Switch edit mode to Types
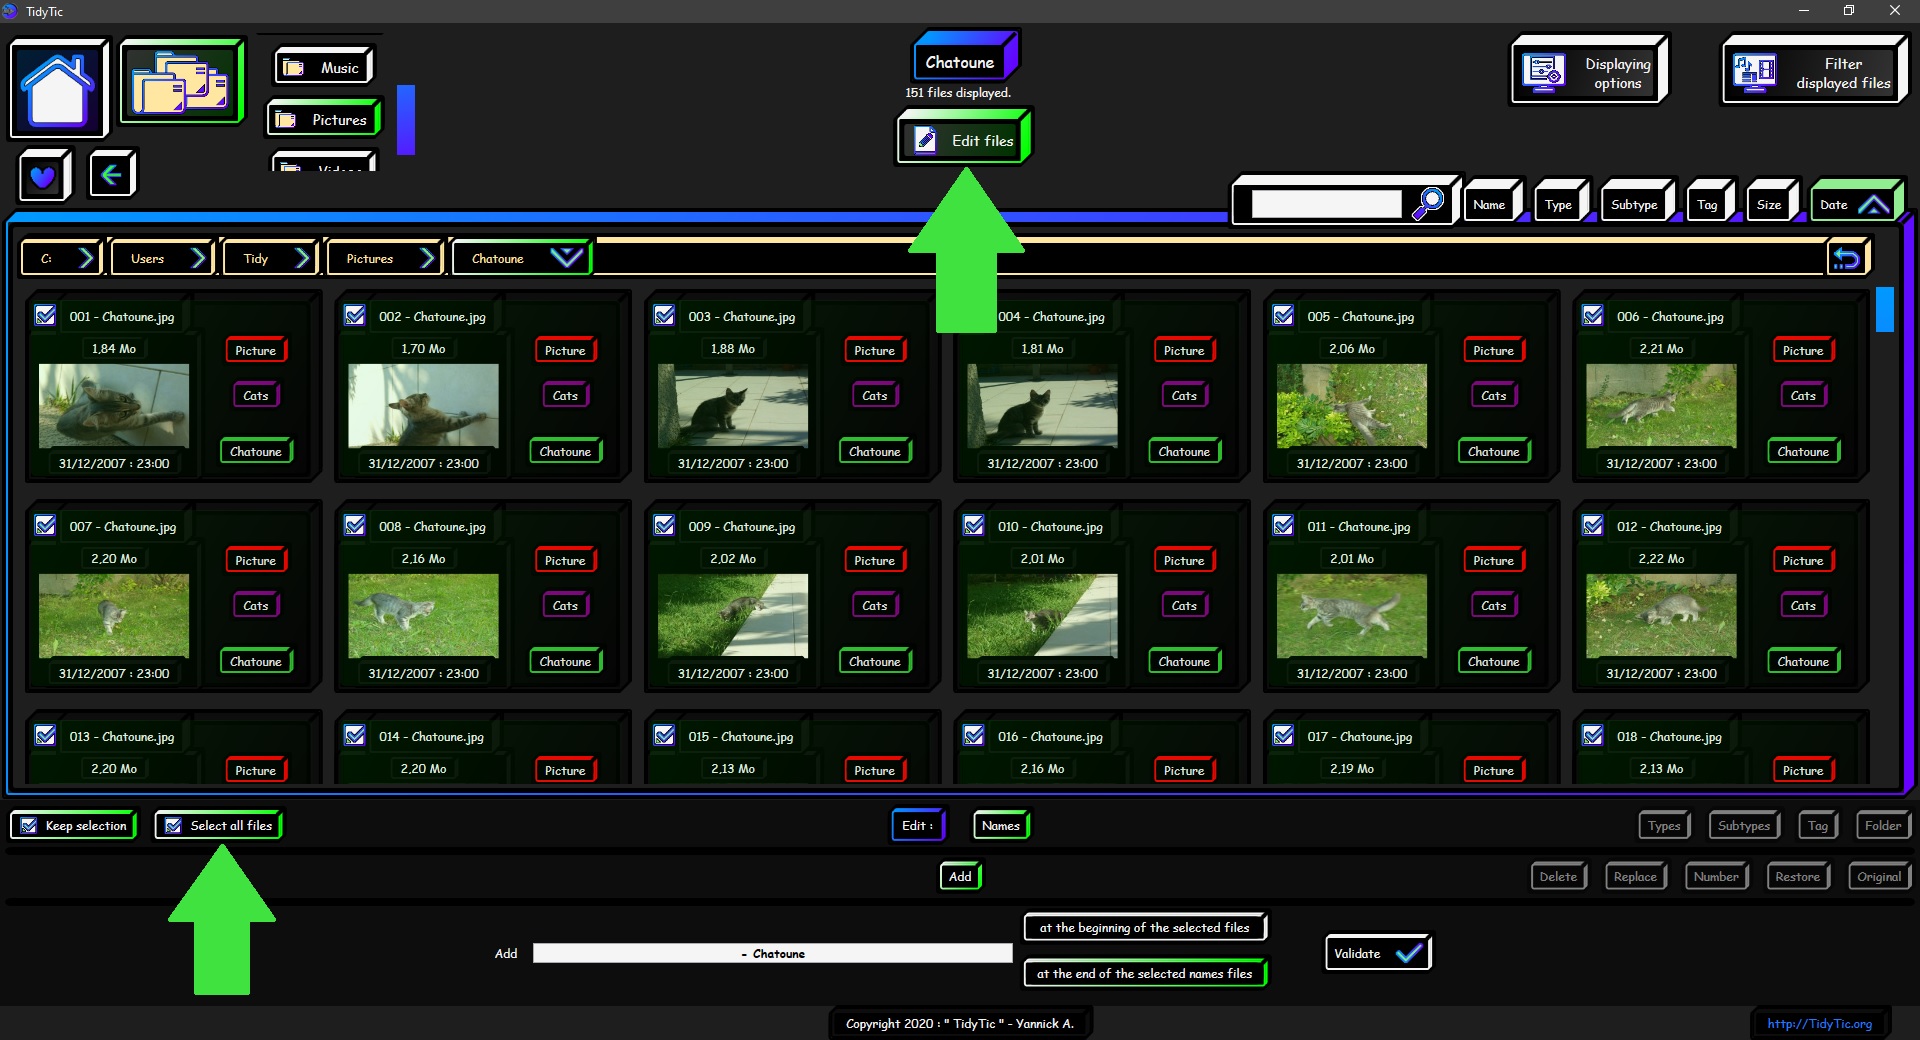The height and width of the screenshot is (1040, 1920). 1664,825
